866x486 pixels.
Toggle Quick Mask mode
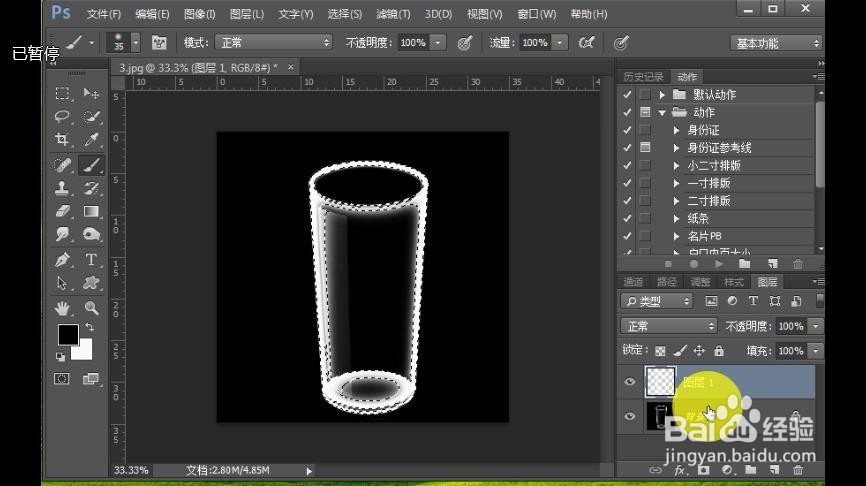tap(62, 379)
